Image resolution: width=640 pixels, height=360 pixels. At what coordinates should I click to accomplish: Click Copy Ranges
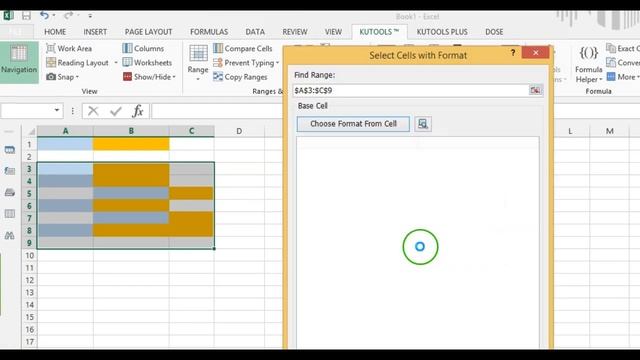coord(240,77)
